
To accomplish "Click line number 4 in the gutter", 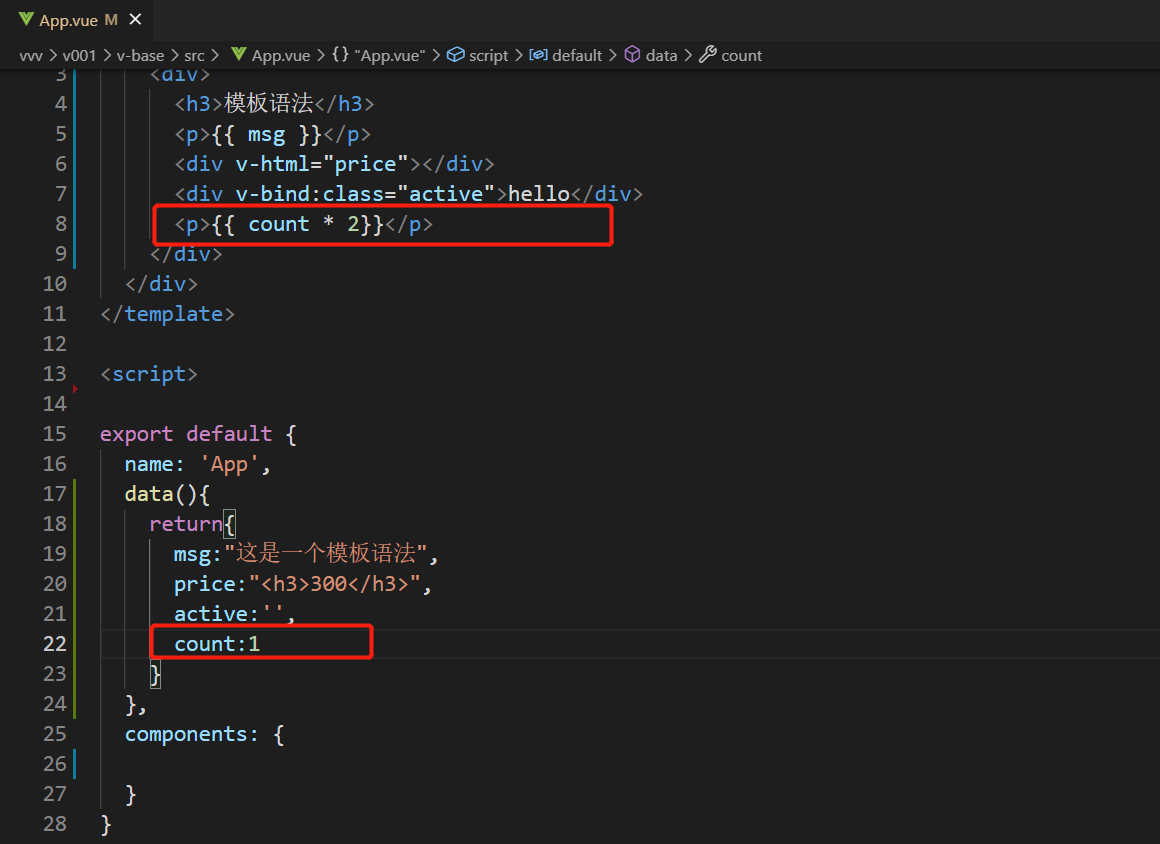I will point(61,104).
